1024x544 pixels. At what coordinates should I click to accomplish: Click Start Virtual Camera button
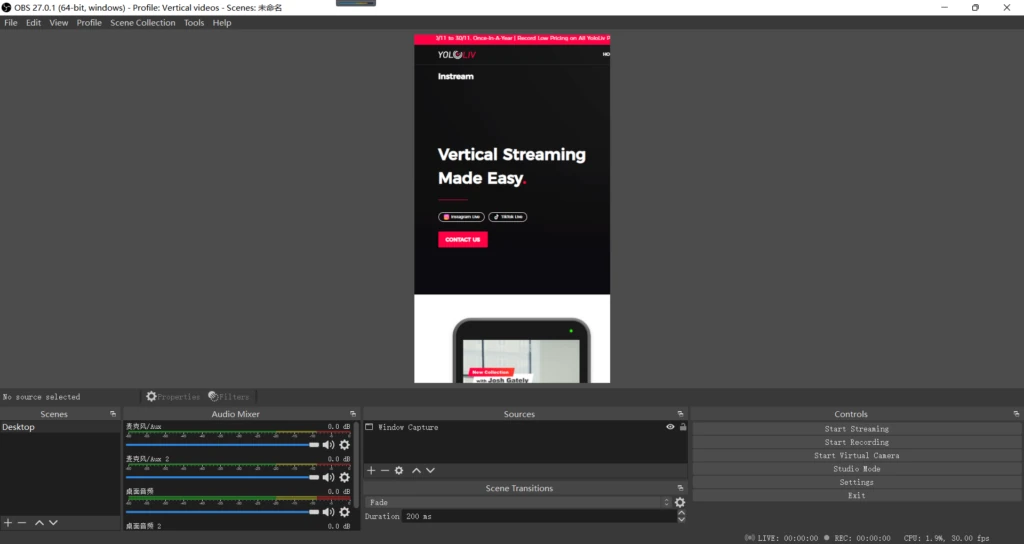[x=856, y=455]
